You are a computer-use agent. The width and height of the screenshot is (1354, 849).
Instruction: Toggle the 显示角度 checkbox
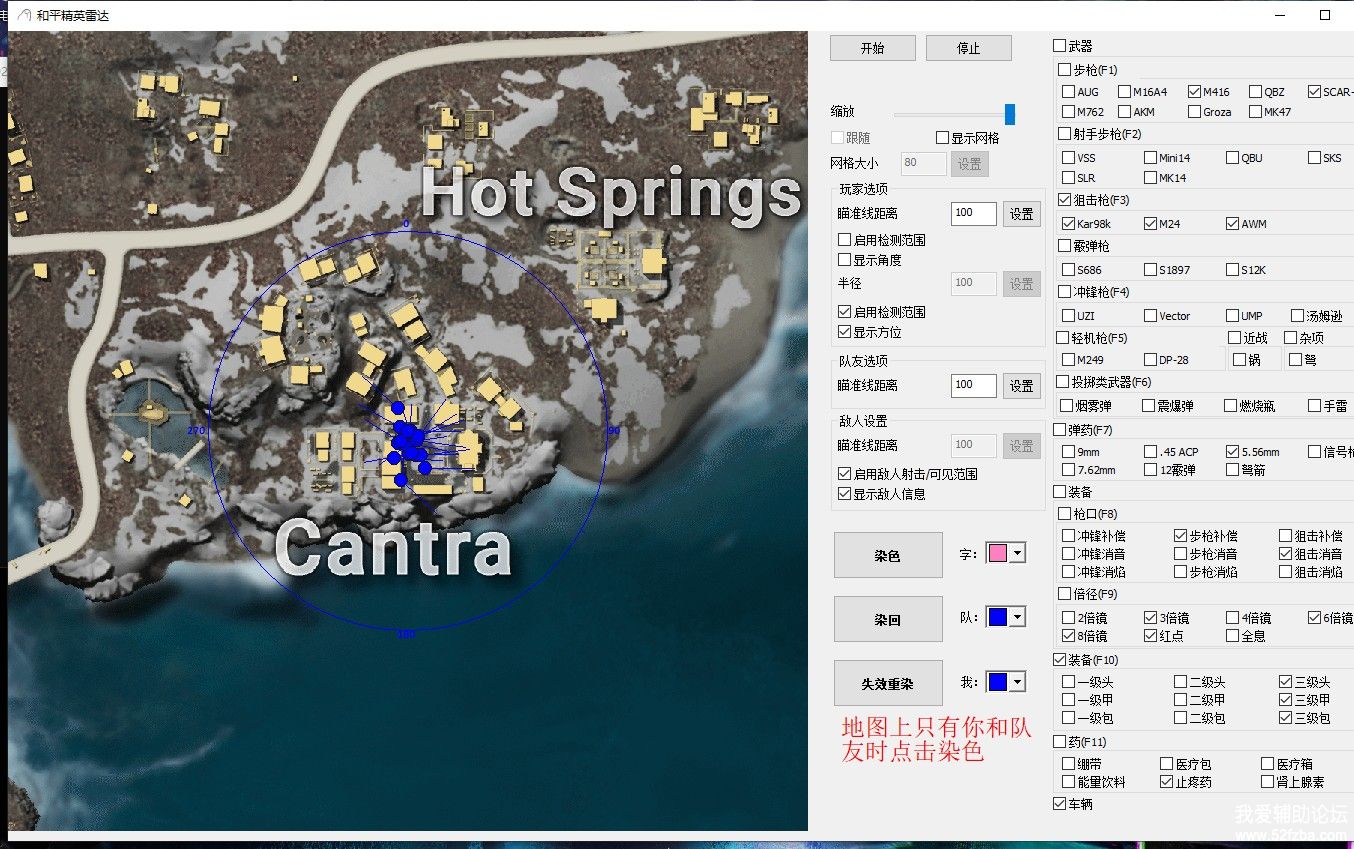(x=845, y=260)
